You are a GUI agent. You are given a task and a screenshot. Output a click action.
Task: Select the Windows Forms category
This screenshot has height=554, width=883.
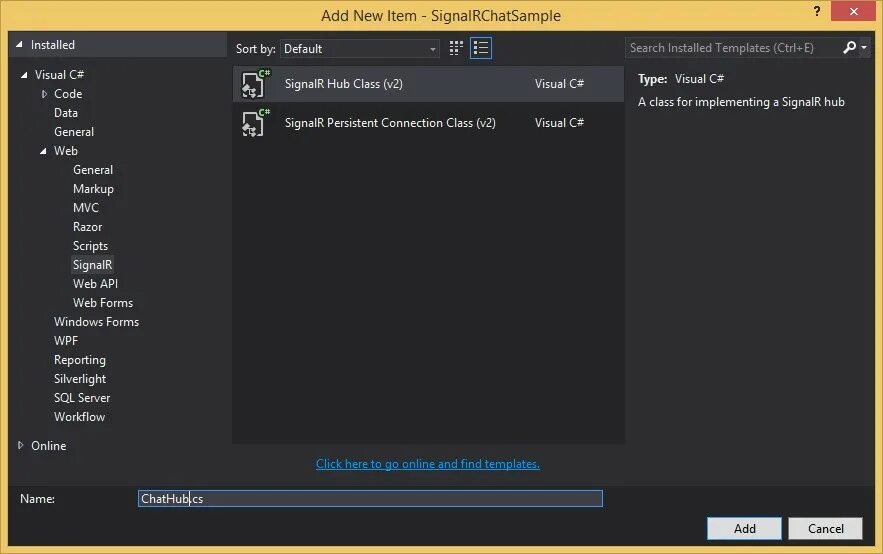pyautogui.click(x=96, y=322)
